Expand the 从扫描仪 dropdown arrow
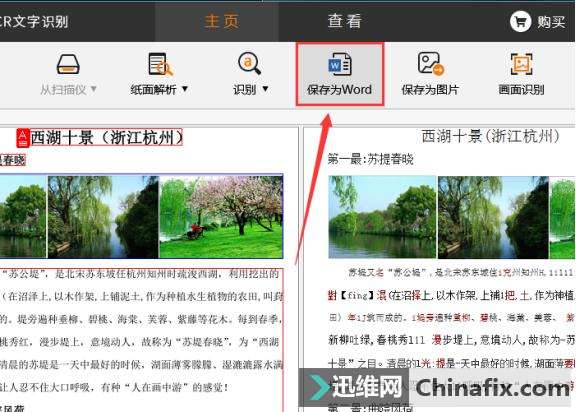576x412 pixels. 94,89
